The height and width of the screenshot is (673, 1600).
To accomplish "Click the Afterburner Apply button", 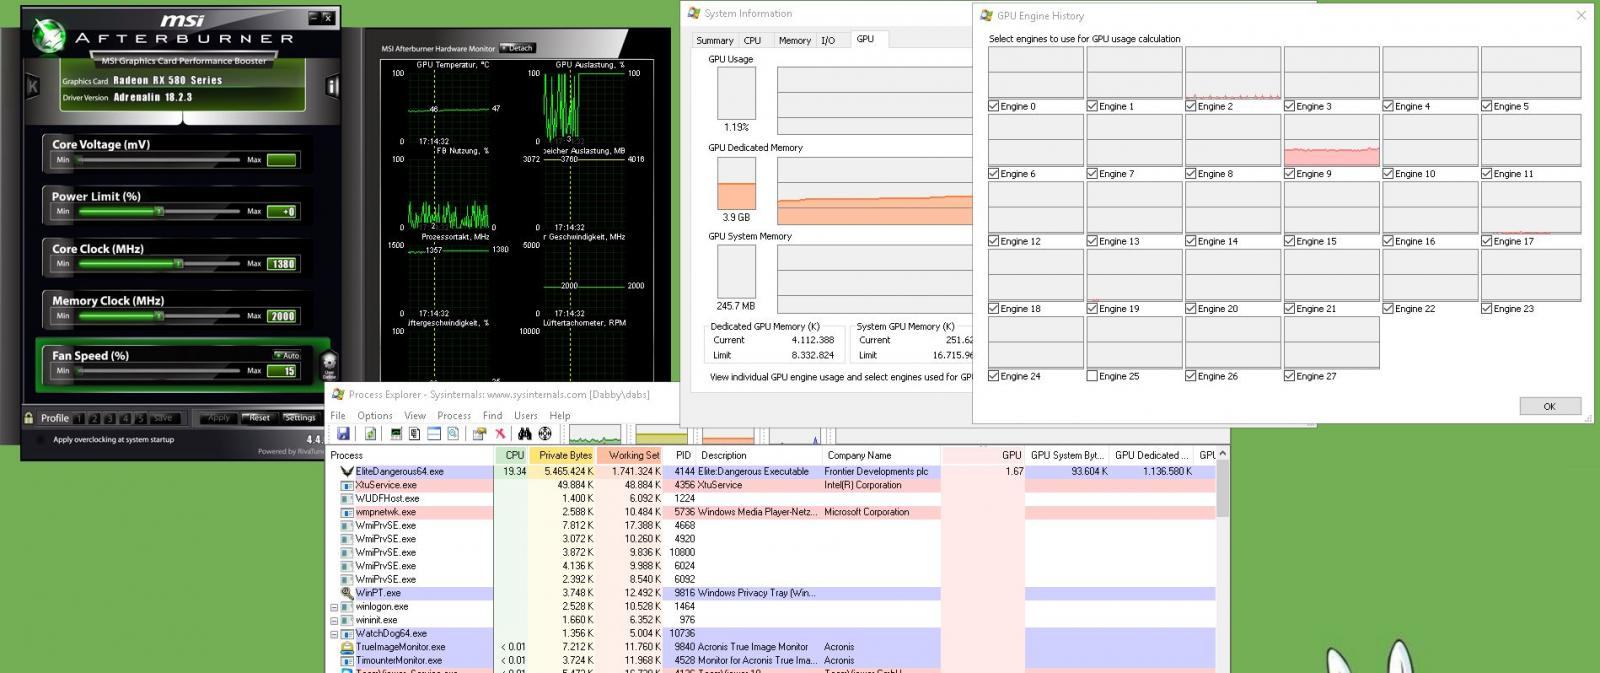I will pos(218,418).
